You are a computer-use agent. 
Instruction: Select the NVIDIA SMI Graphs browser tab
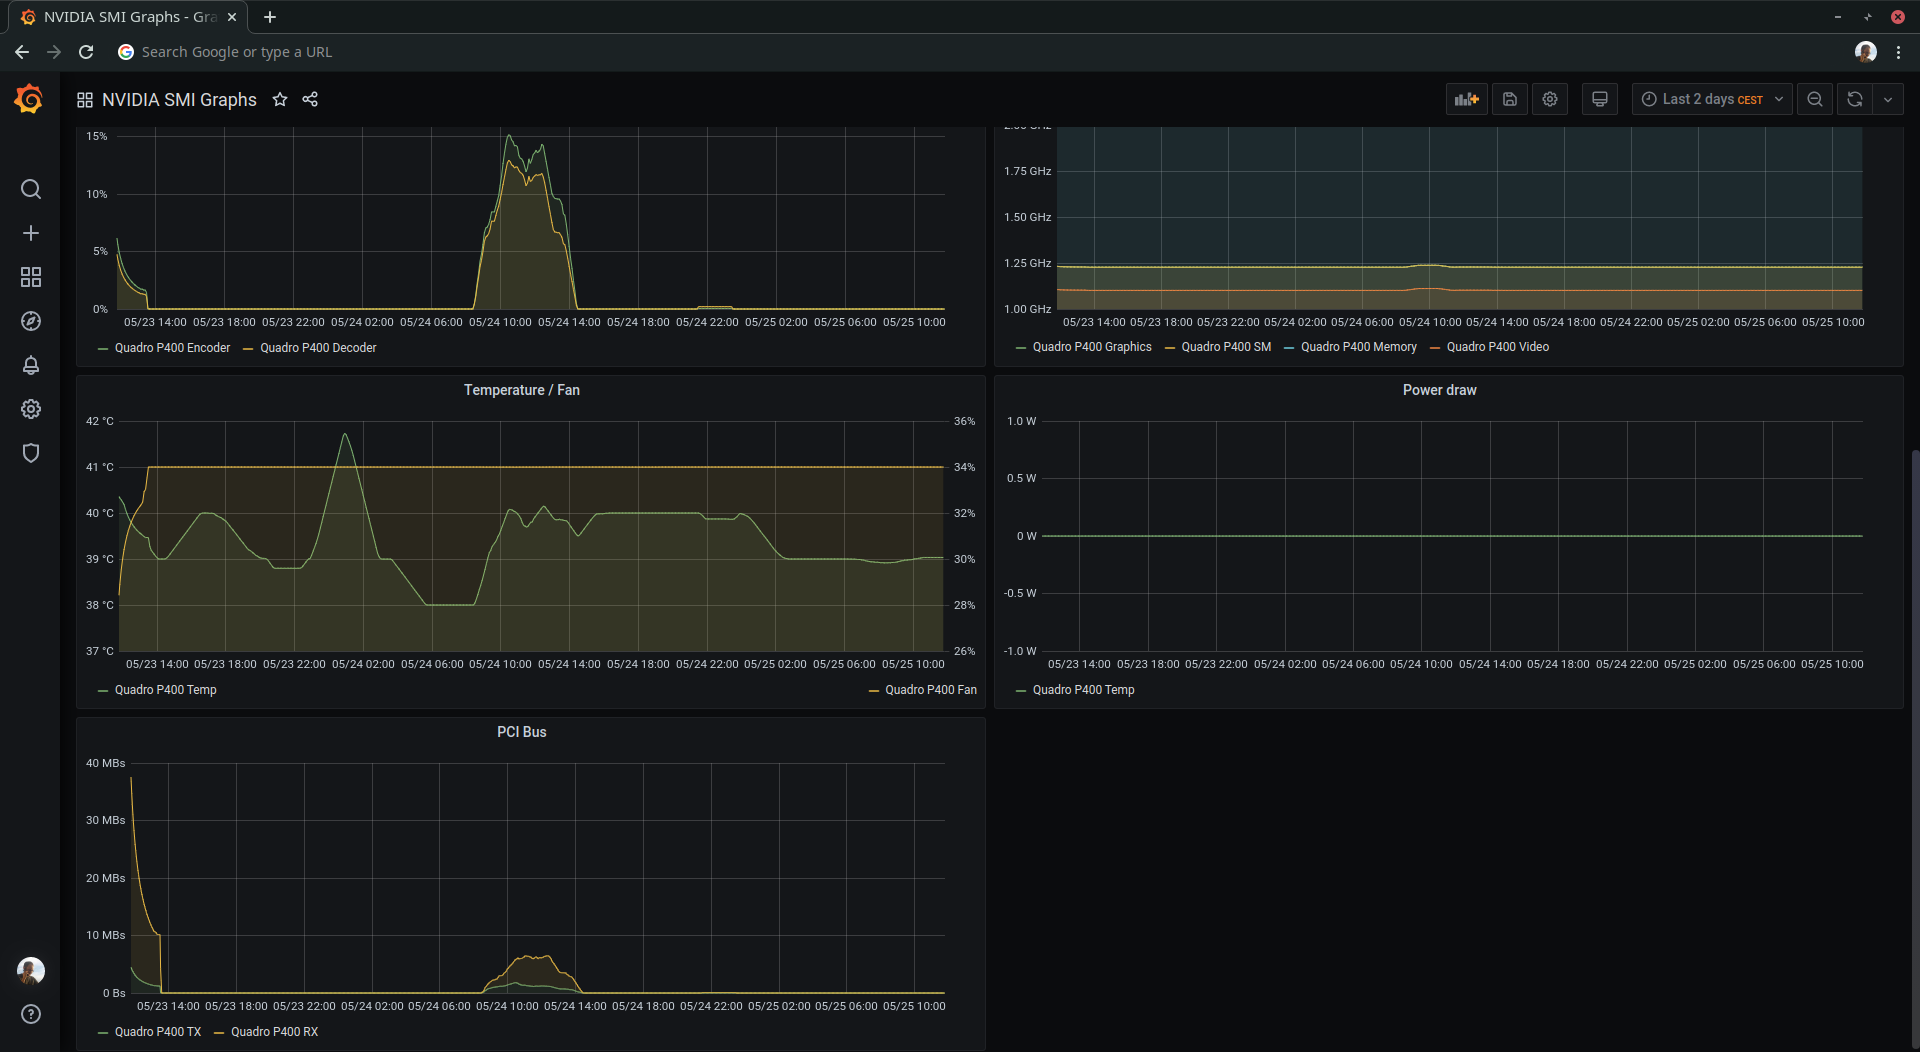(x=128, y=17)
